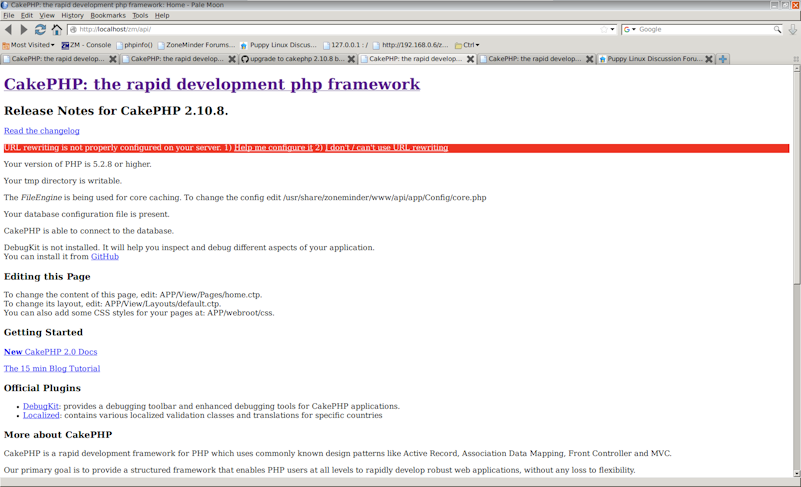Go back using the Back arrow
Image resolution: width=801 pixels, height=487 pixels.
(x=8, y=30)
